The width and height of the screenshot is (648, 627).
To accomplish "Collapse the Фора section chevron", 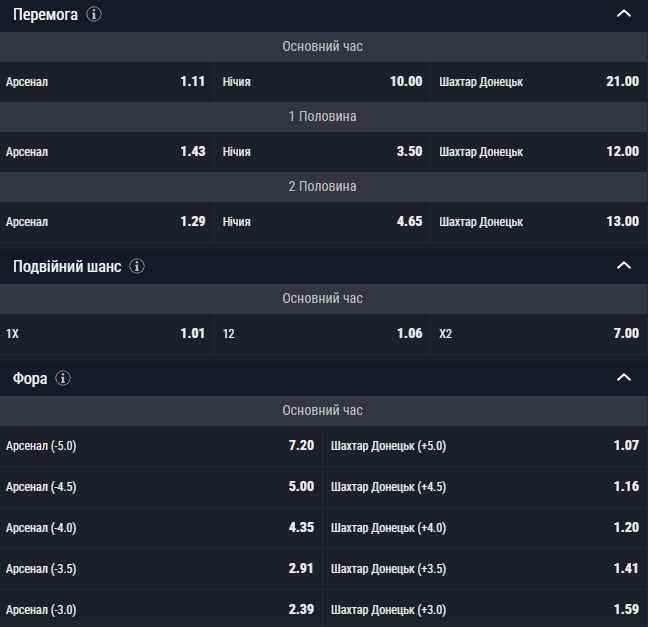I will 624,378.
